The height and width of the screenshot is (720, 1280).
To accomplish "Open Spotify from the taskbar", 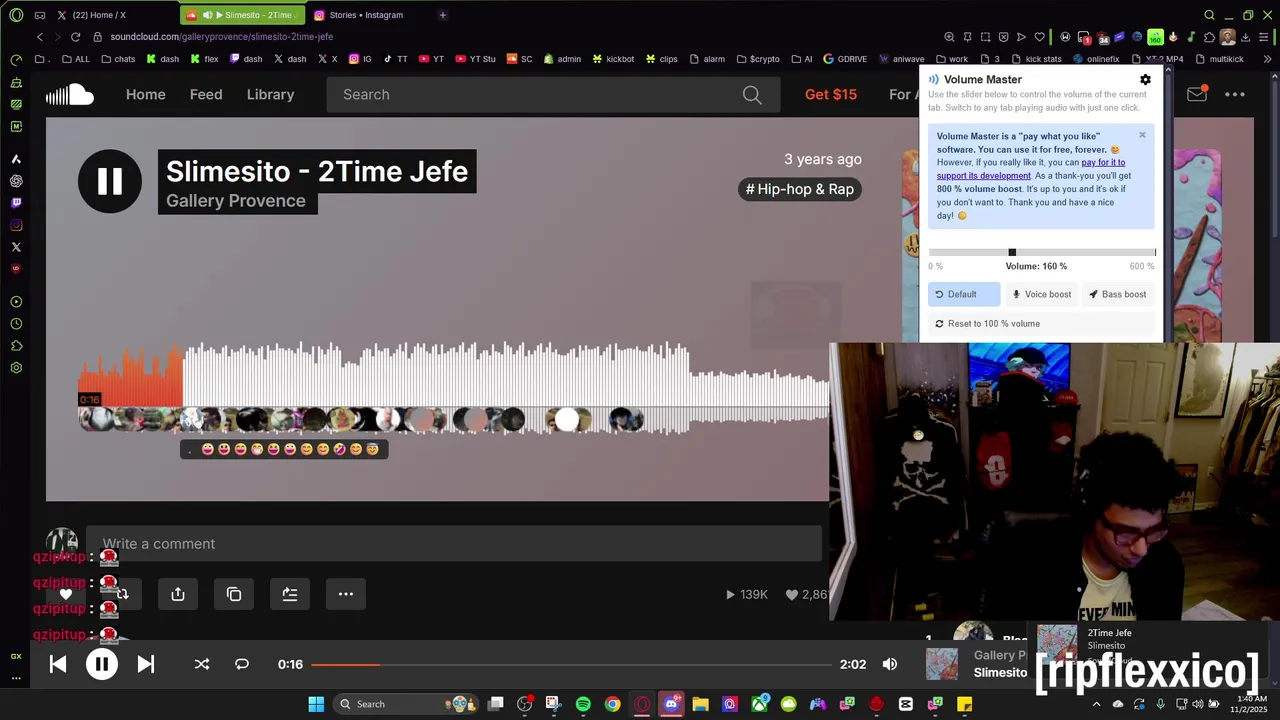I will tap(583, 704).
